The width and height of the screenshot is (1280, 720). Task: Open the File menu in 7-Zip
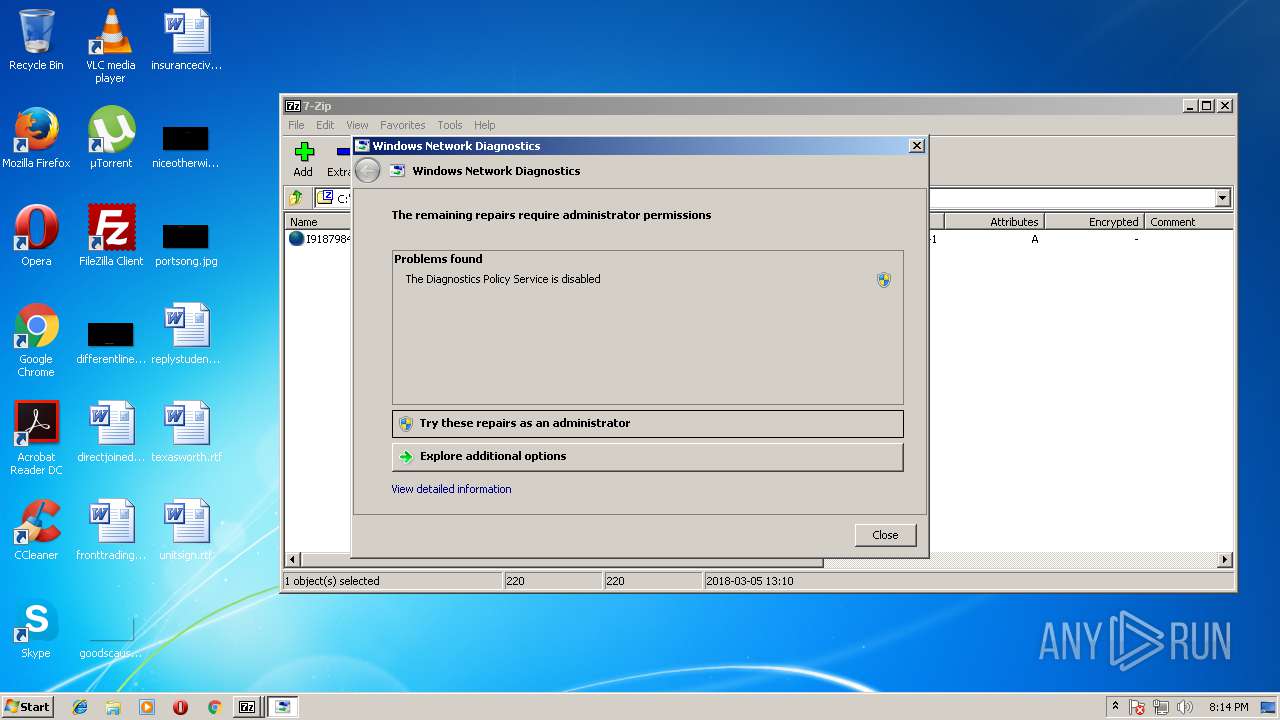coord(296,125)
